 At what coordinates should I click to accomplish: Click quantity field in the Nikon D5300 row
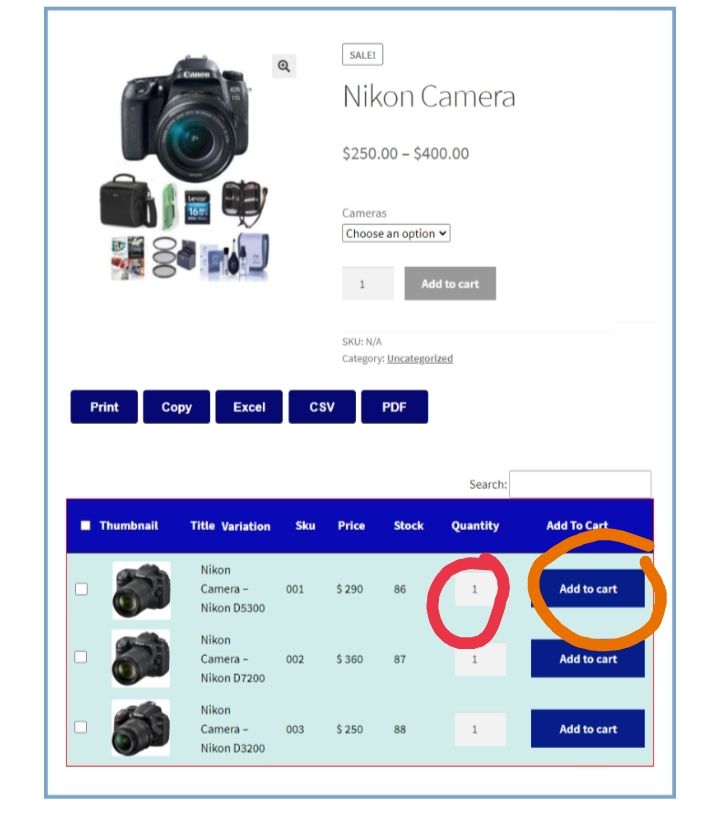coord(480,589)
